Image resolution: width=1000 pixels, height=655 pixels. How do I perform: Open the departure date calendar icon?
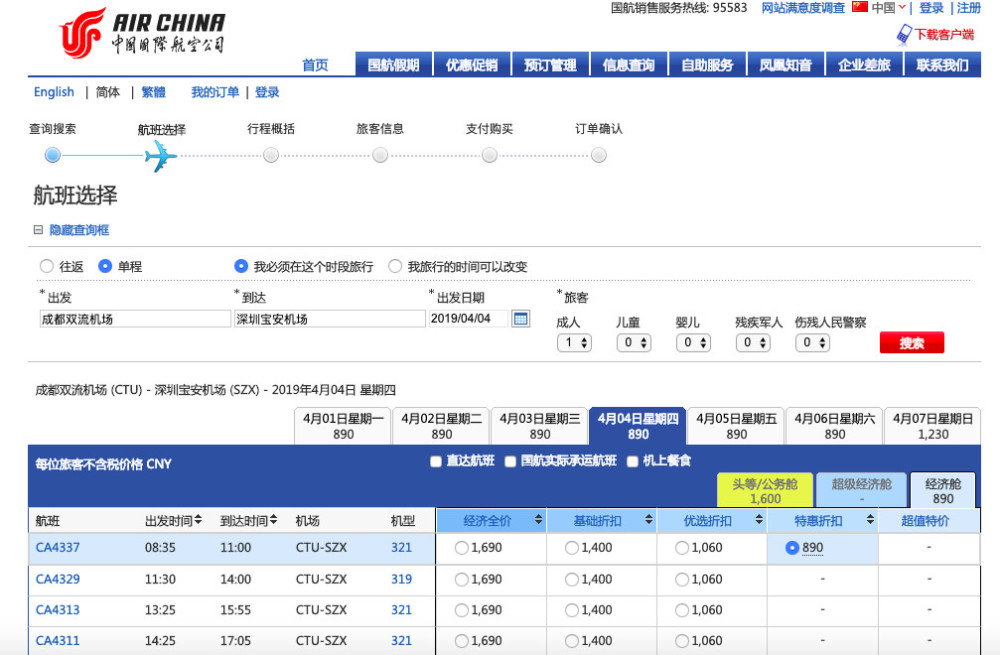(x=521, y=318)
